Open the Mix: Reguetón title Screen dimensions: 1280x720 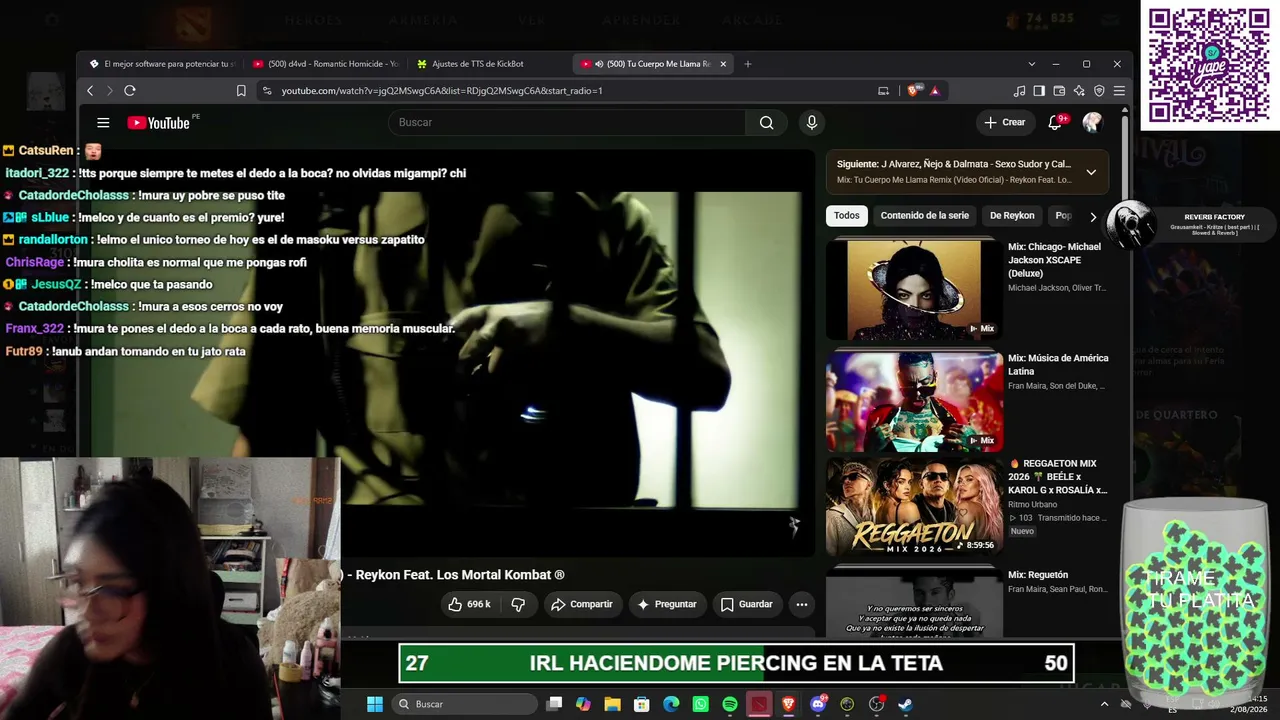pos(1038,575)
